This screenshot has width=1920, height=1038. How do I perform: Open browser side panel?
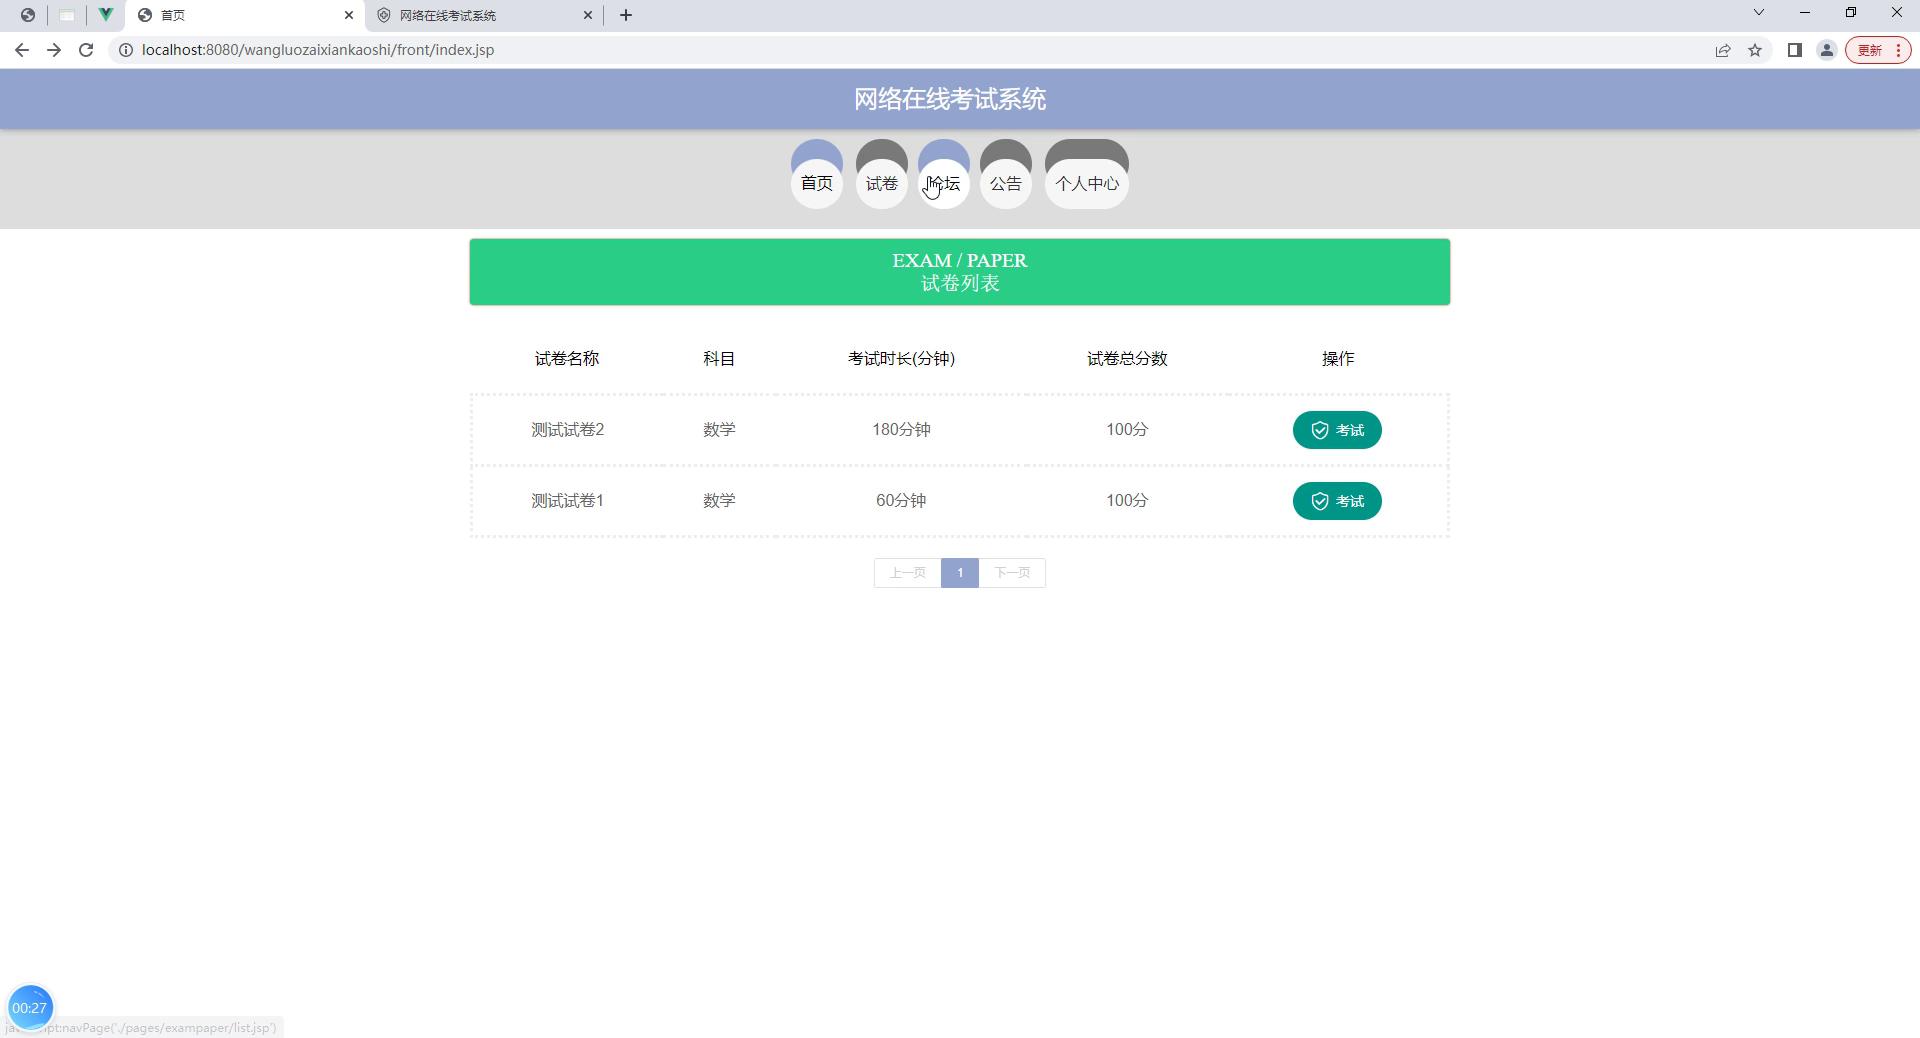tap(1794, 50)
